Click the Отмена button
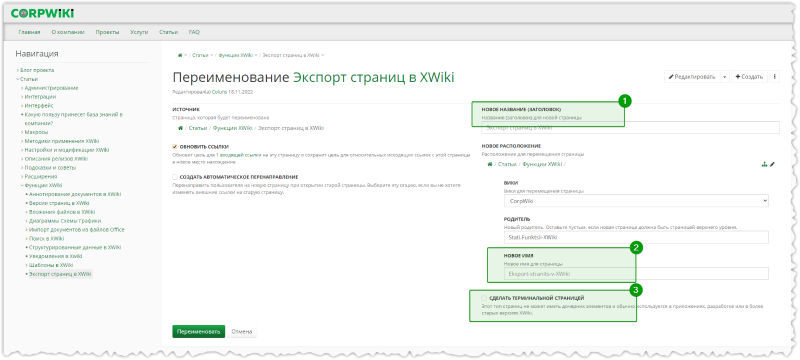This screenshot has width=800, height=360. tap(241, 331)
